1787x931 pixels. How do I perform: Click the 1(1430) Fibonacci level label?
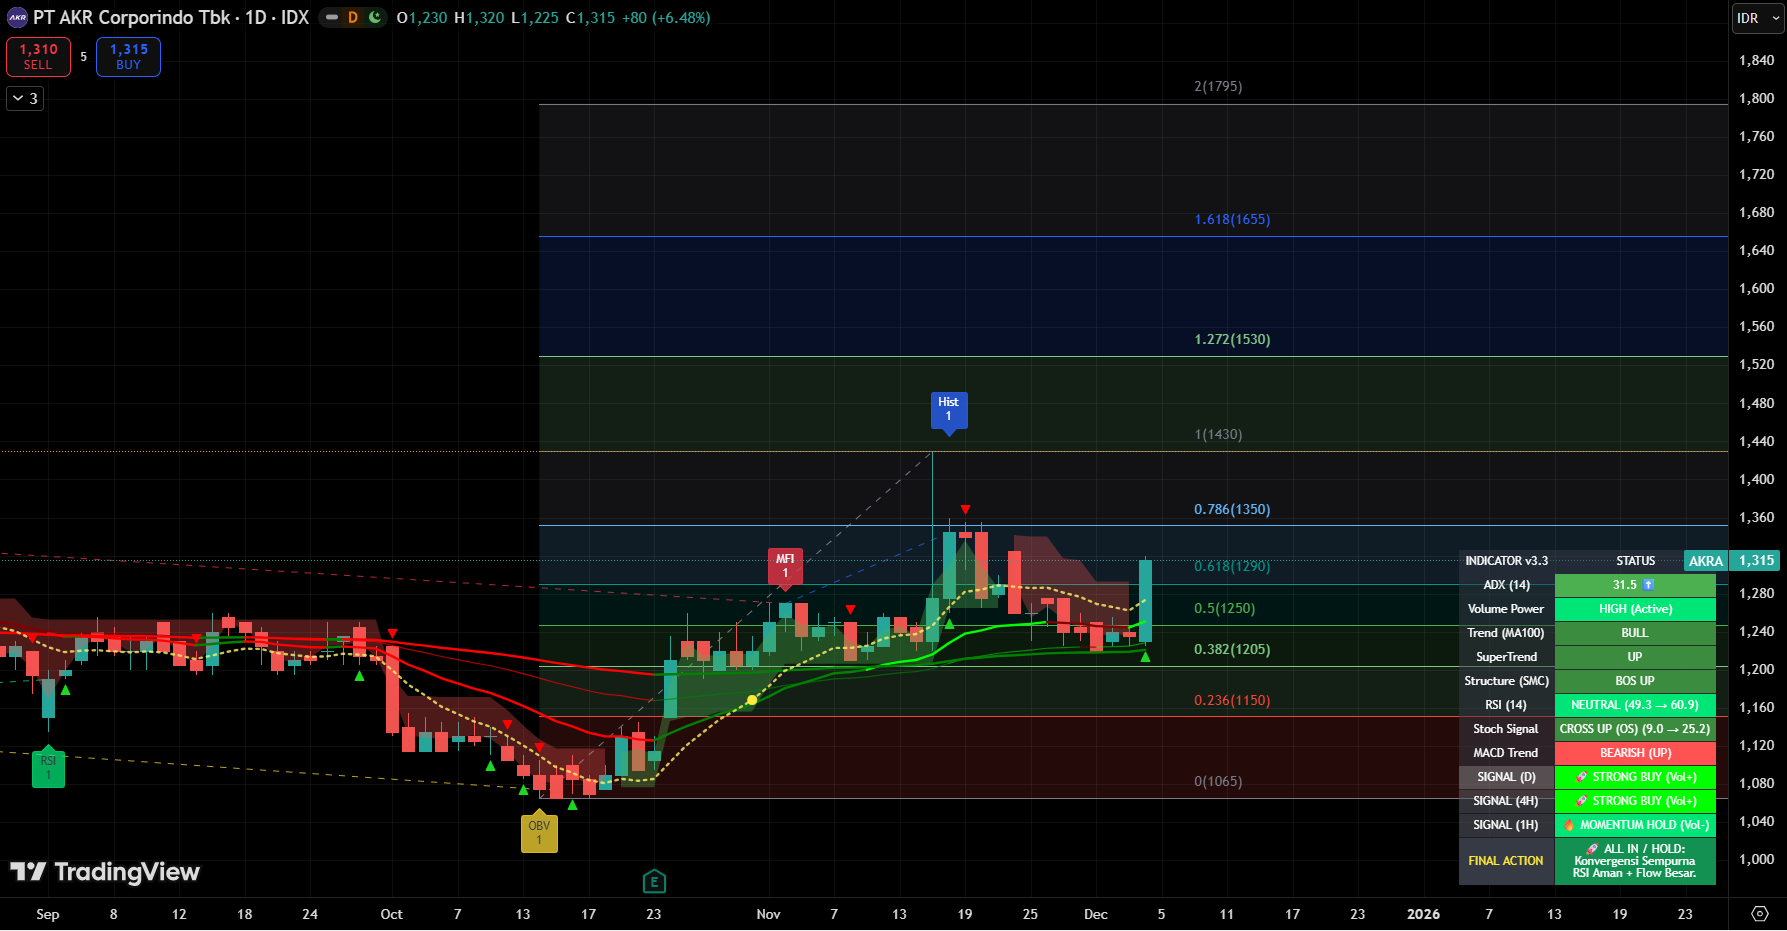[x=1218, y=434]
